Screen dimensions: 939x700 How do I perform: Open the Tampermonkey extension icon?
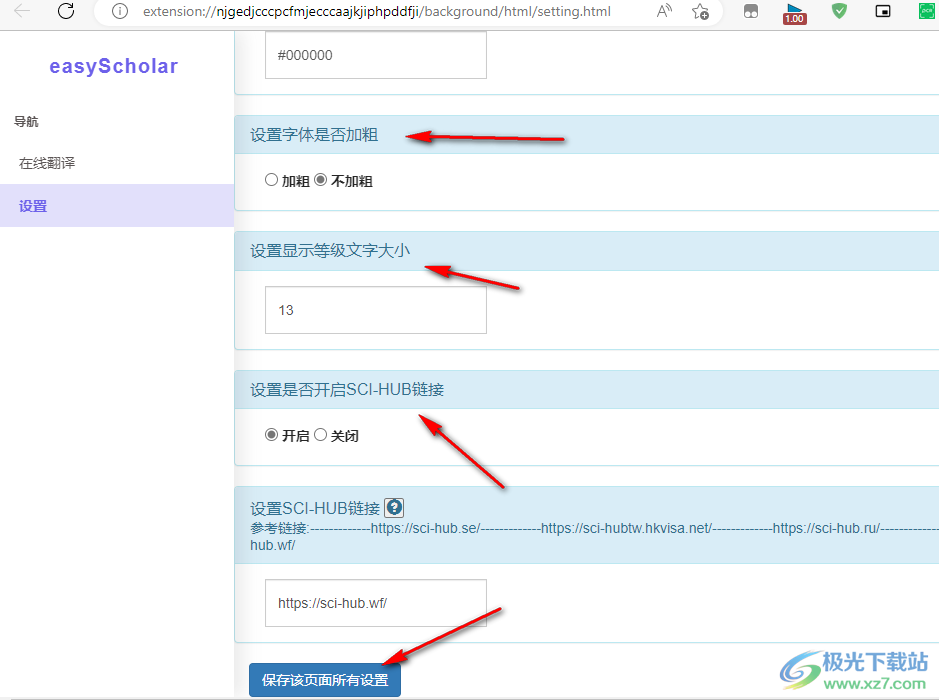[x=750, y=11]
